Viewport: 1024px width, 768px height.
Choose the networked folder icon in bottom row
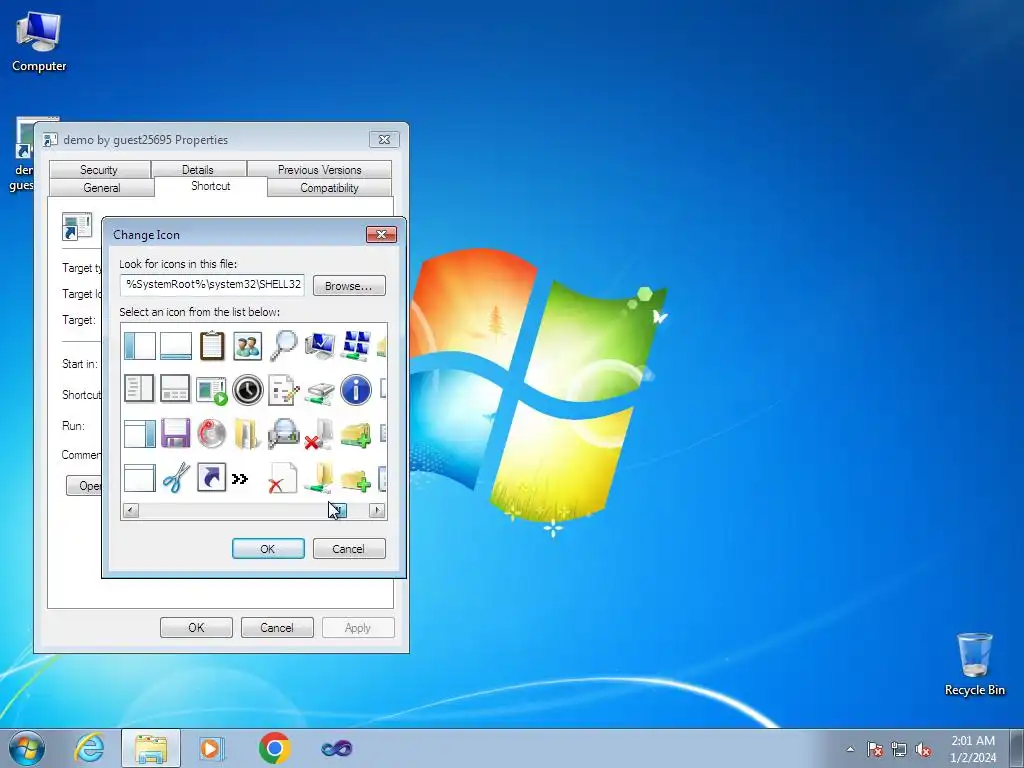coord(320,478)
